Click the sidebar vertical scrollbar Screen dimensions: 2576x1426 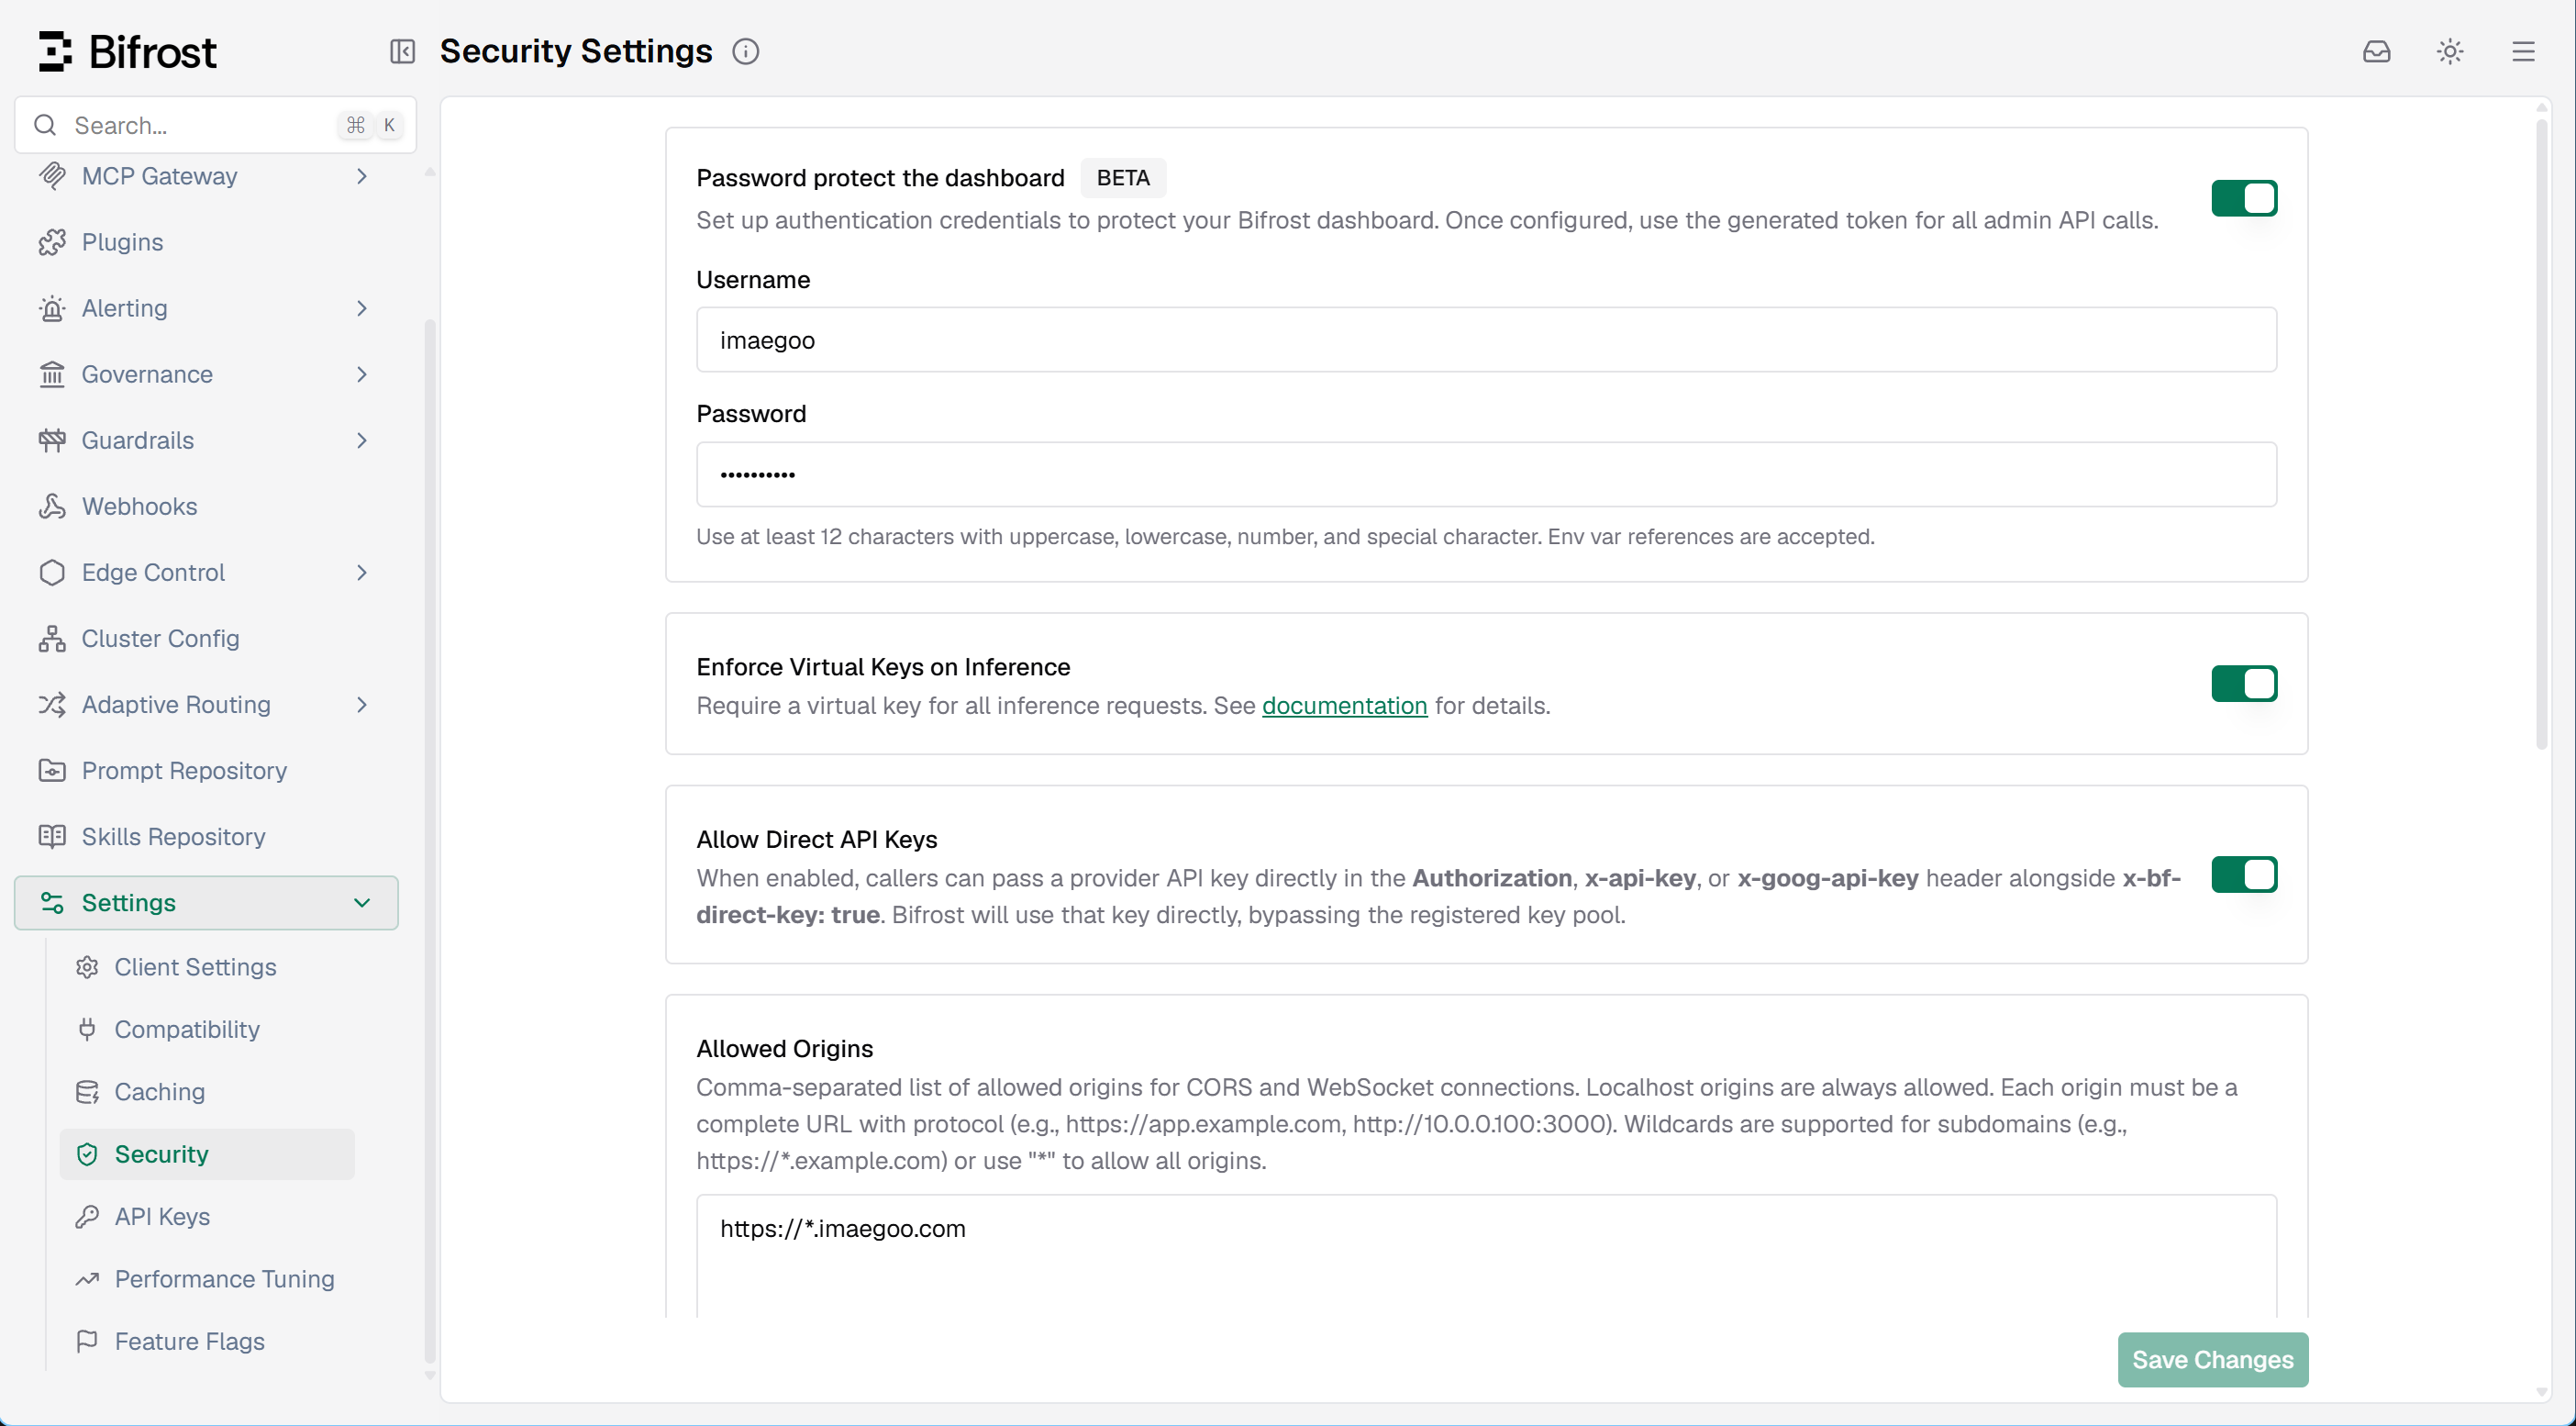coord(430,840)
